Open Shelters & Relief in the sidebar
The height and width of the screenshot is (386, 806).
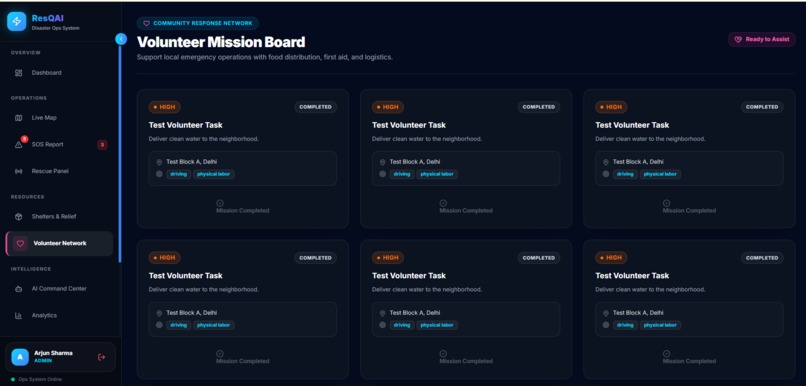click(59, 216)
